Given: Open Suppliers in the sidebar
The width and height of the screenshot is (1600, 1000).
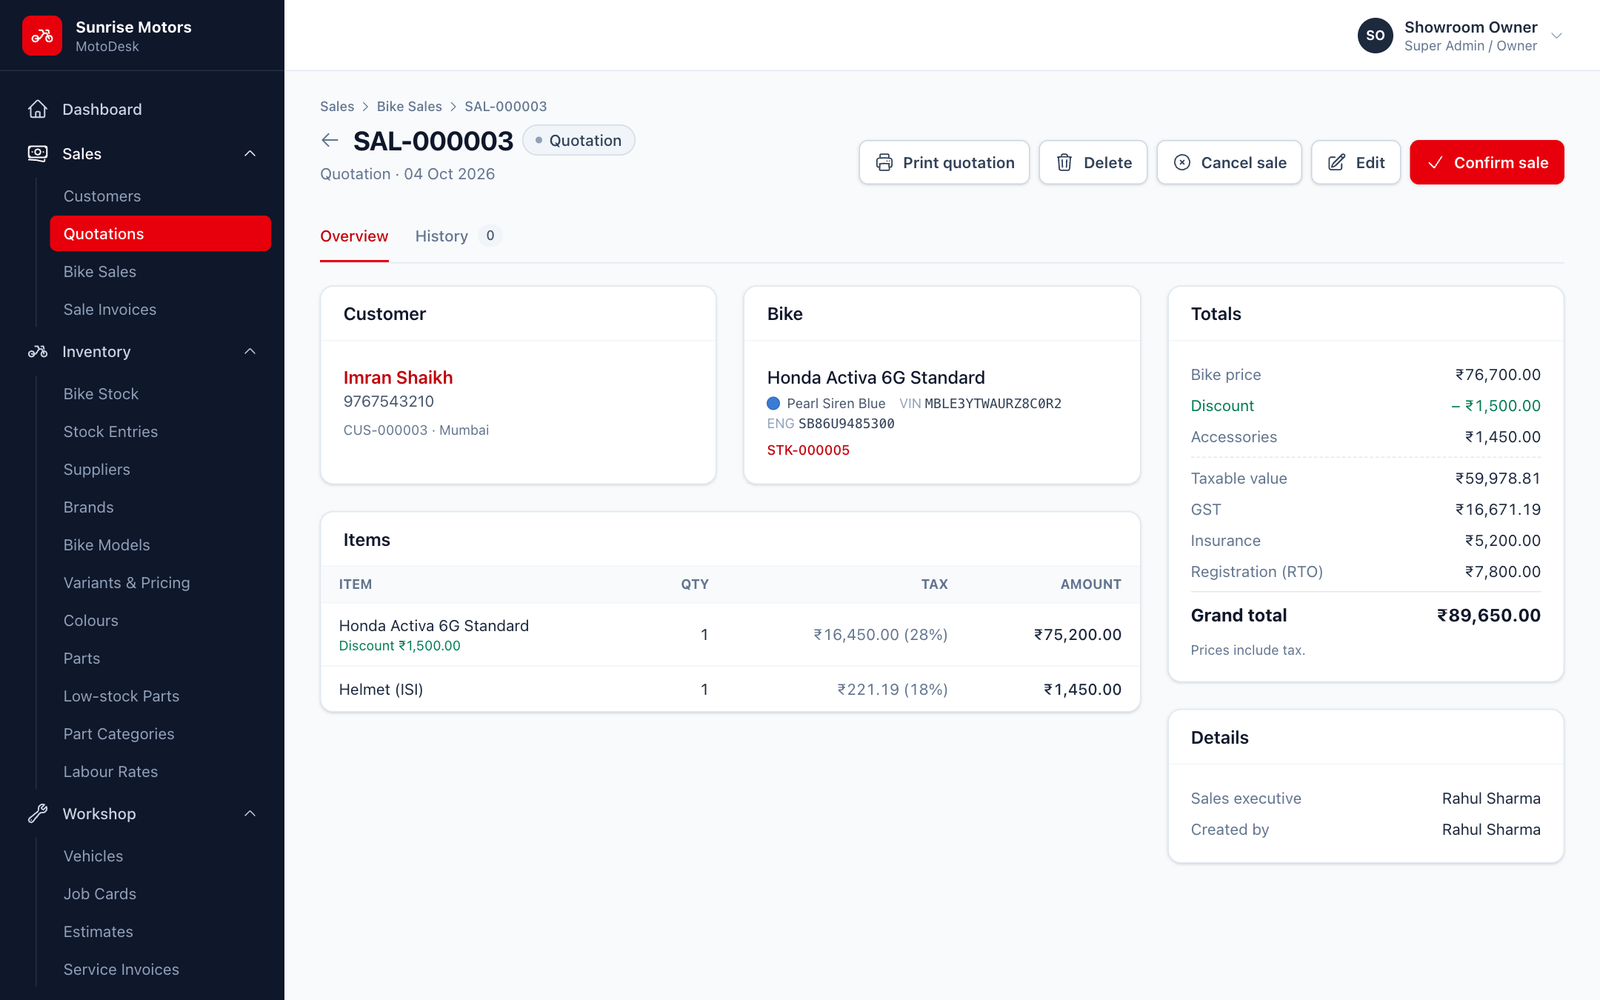Looking at the screenshot, I should pos(160,469).
